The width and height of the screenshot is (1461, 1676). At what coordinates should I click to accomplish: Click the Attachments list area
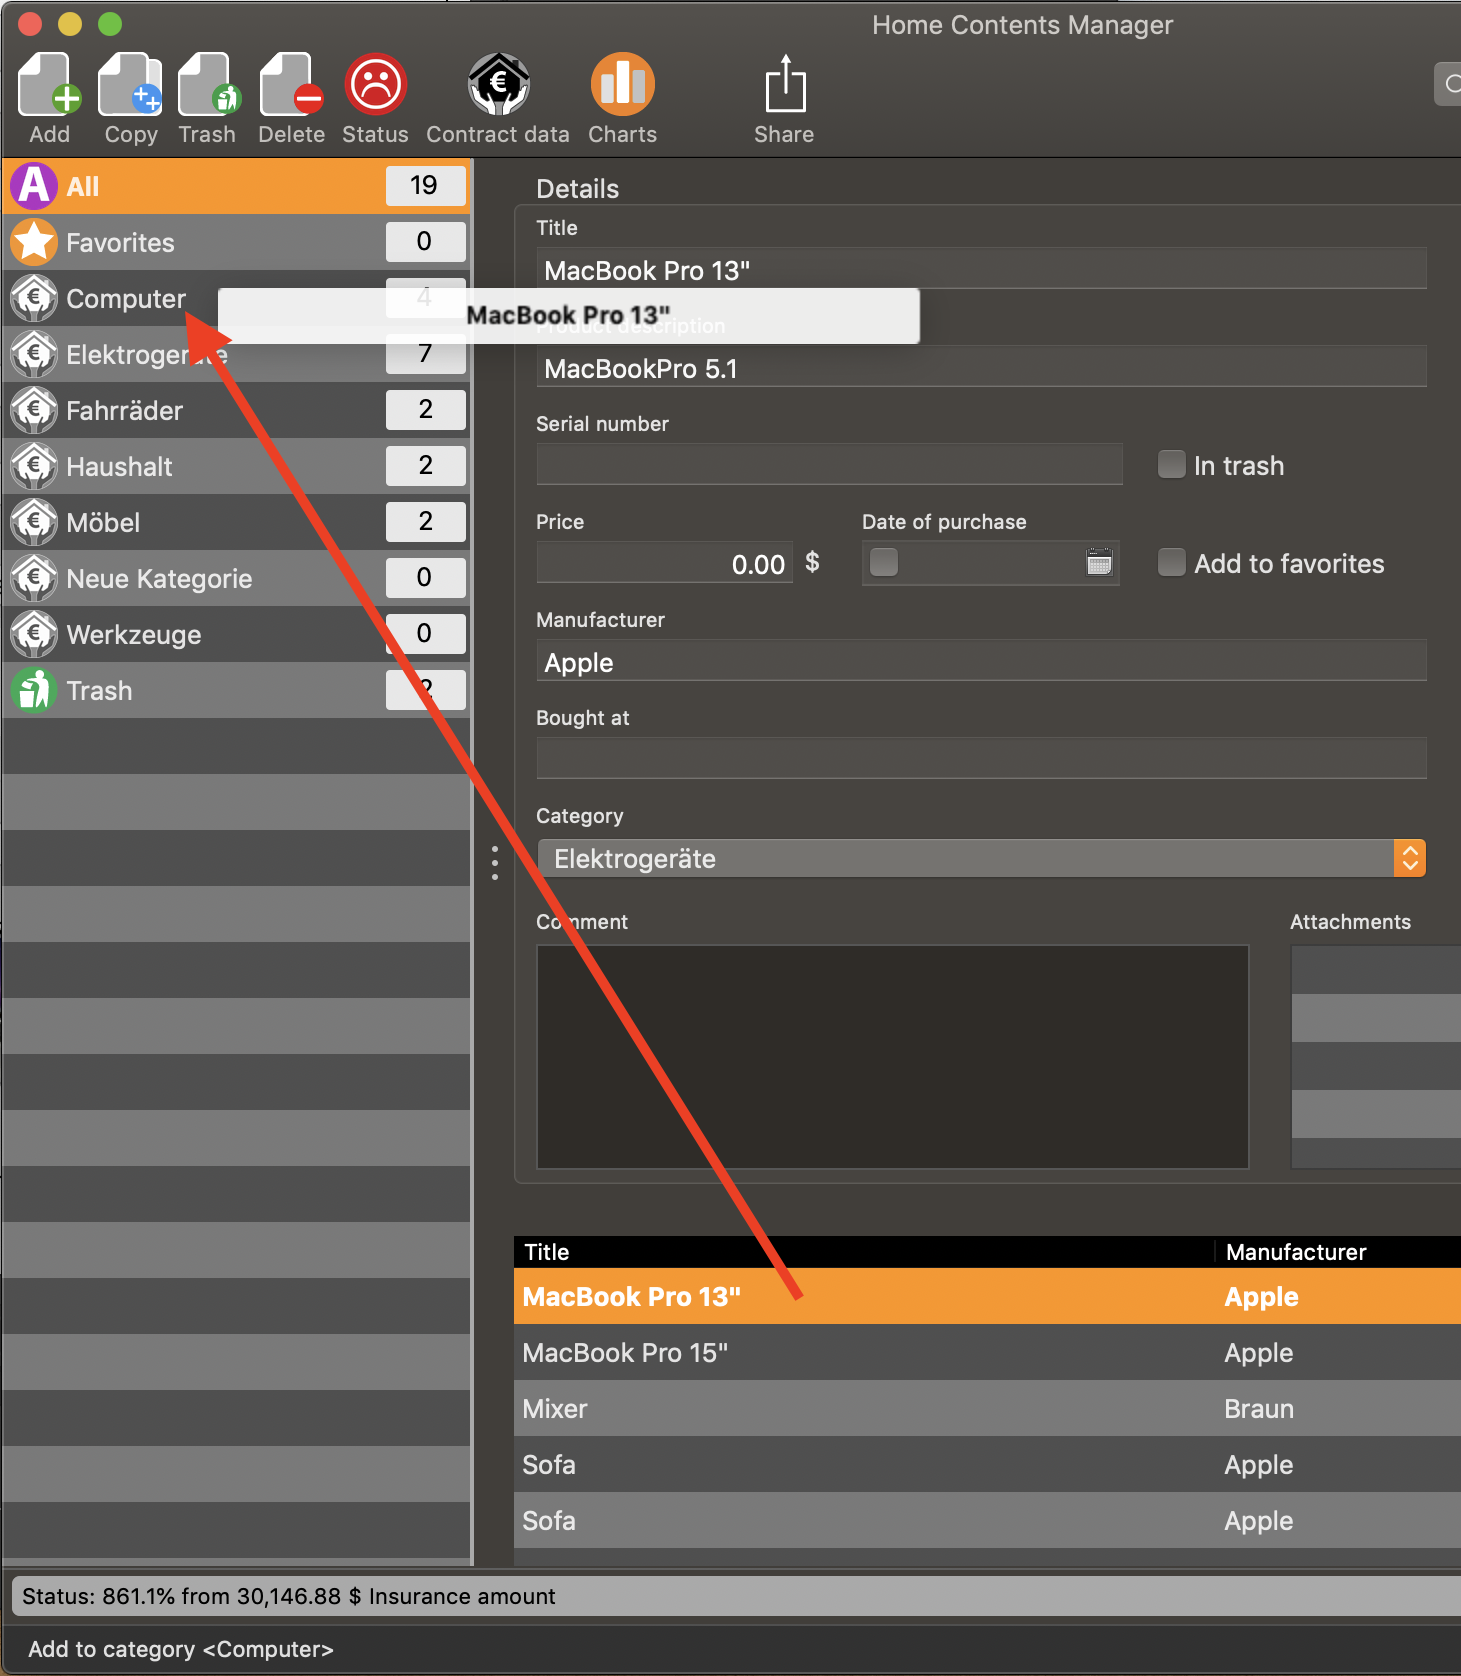coord(1376,1057)
